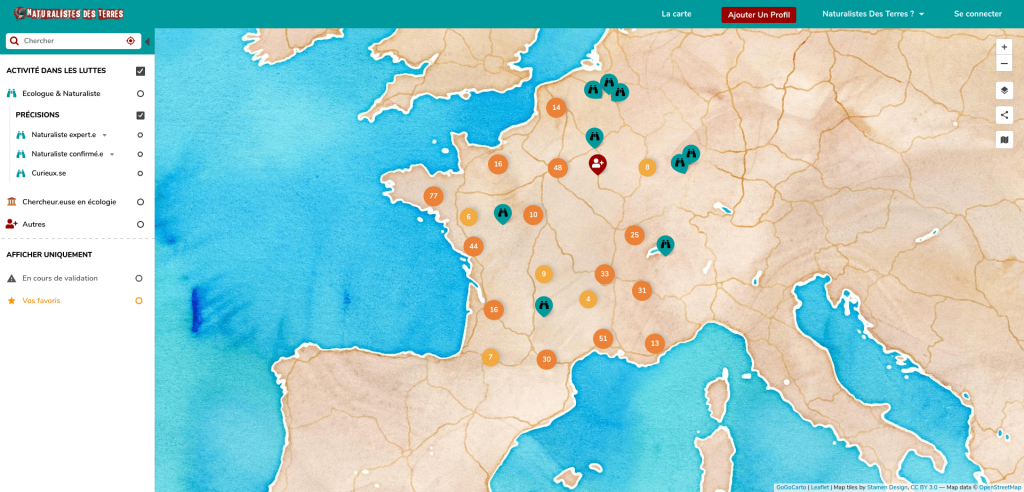Zoom in on the map

1004,47
